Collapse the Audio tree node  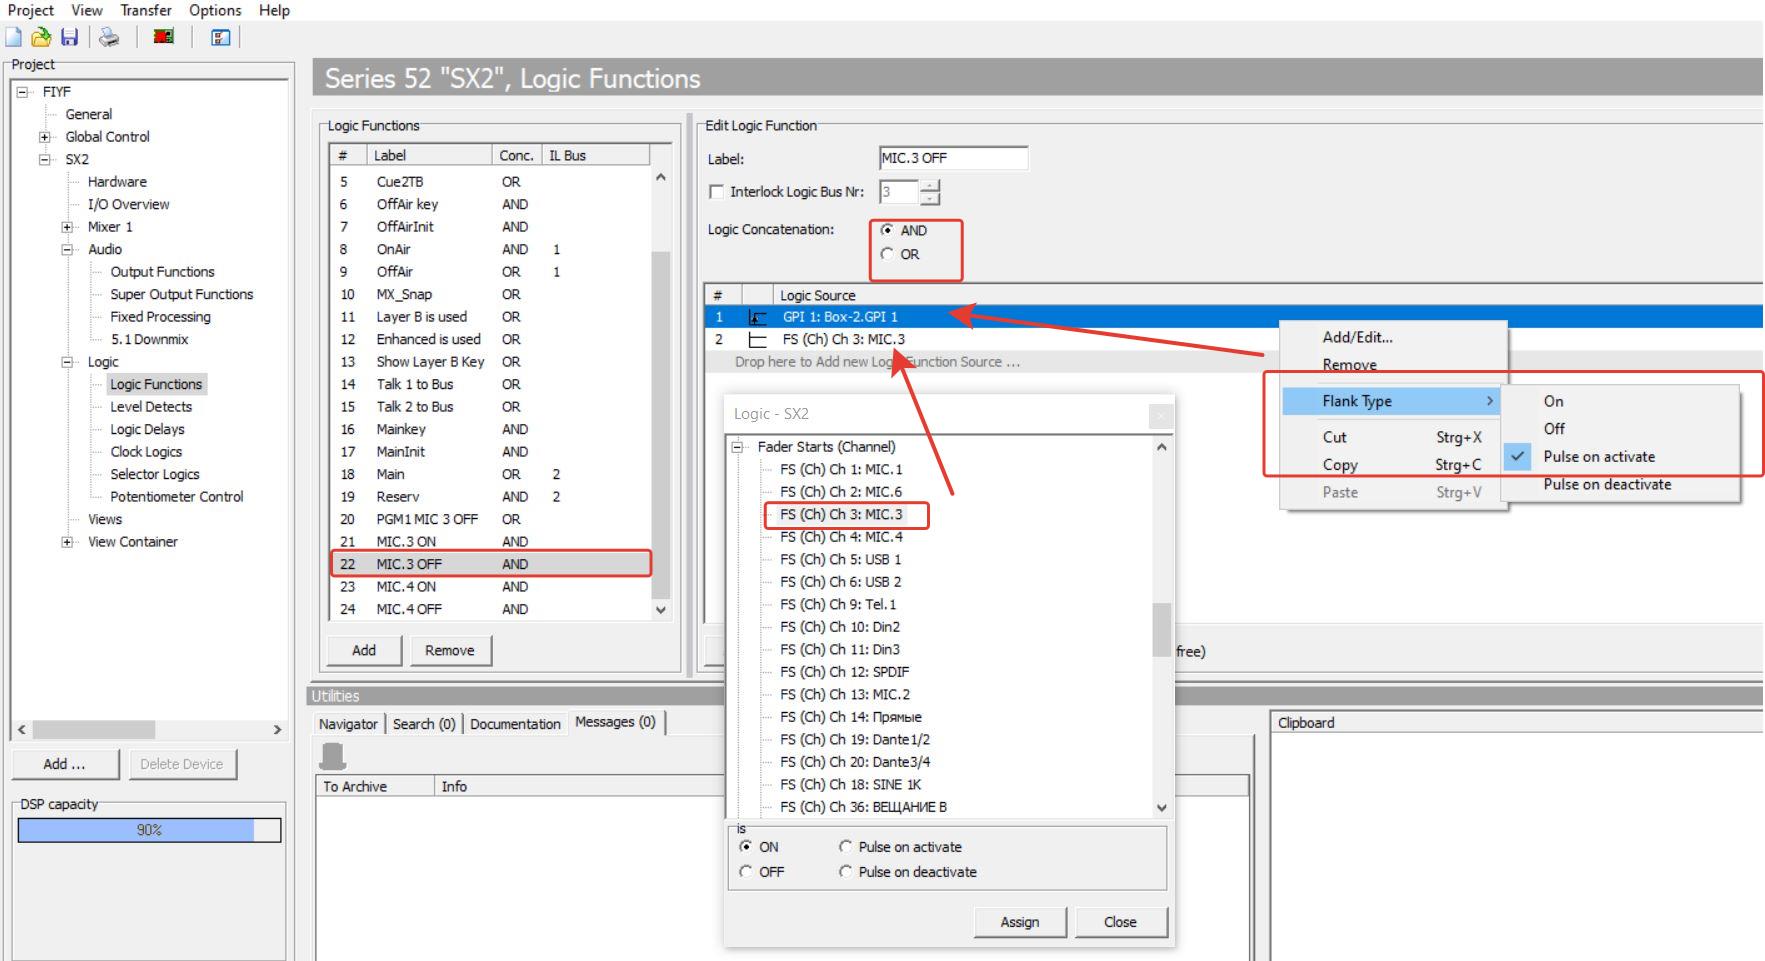pyautogui.click(x=67, y=249)
